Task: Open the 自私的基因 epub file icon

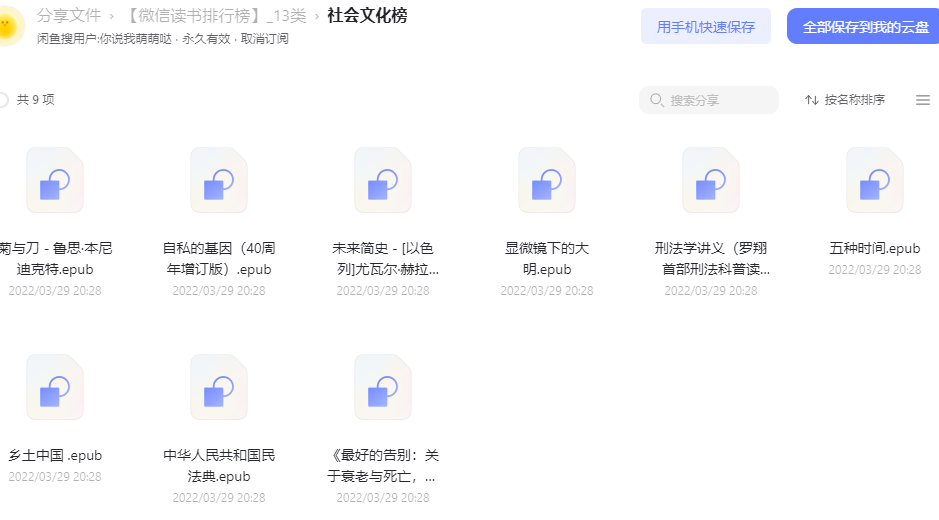Action: click(219, 180)
